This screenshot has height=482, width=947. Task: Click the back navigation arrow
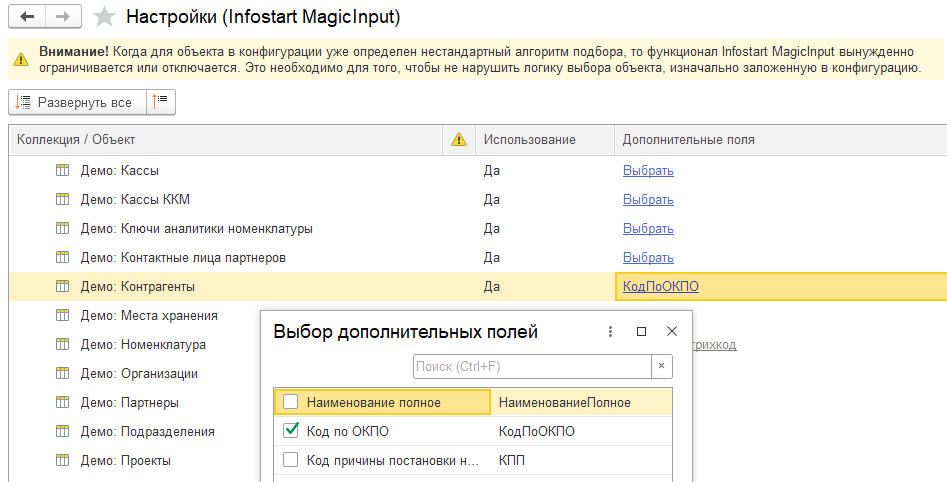[29, 17]
